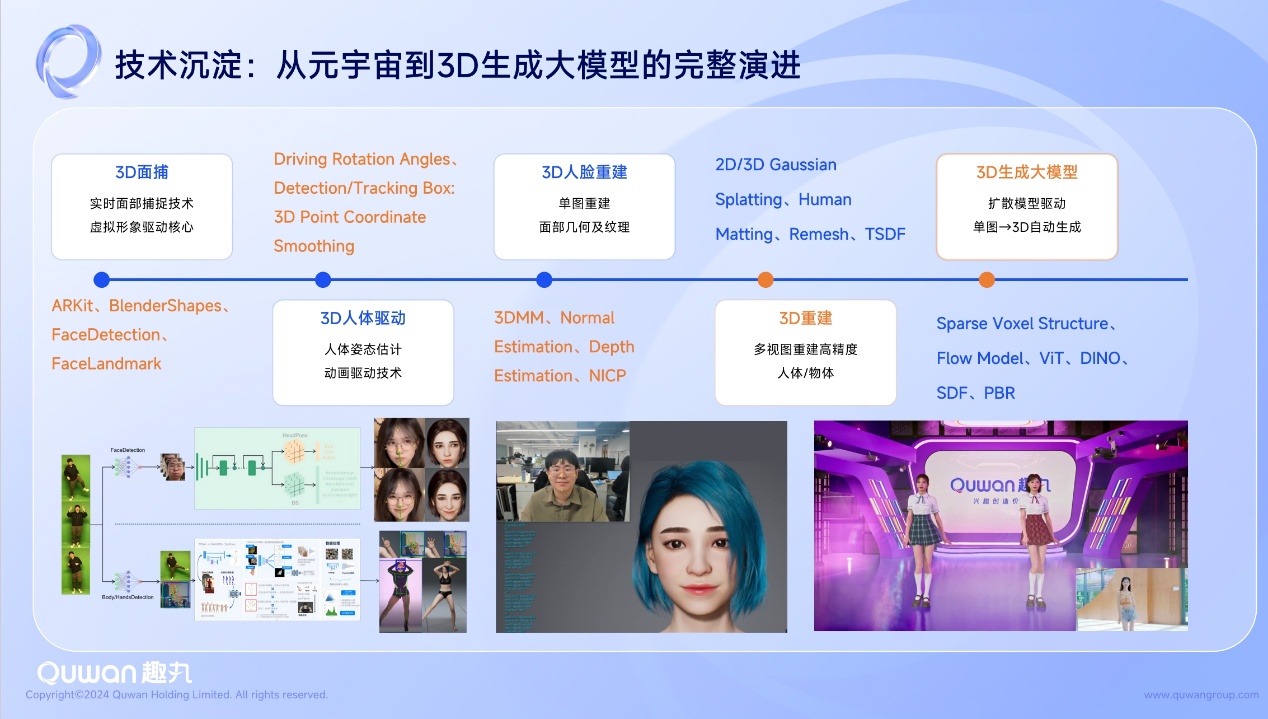This screenshot has width=1268, height=719.
Task: Click the line 虚拟形象驱动核心
Action: click(x=141, y=227)
